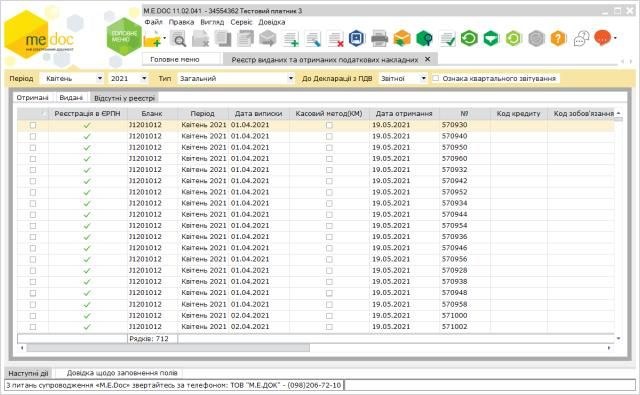
Task: Select the number cell 570954
Action: 464,226
